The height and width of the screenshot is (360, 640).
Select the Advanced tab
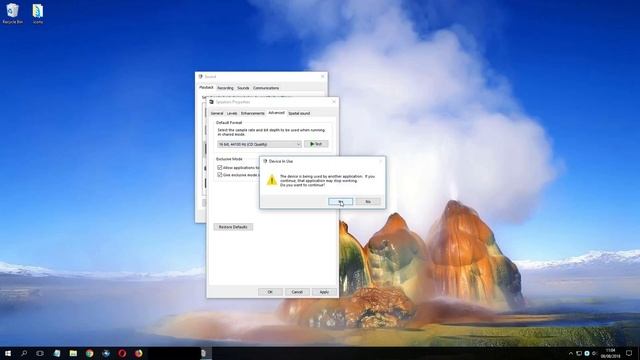(276, 113)
